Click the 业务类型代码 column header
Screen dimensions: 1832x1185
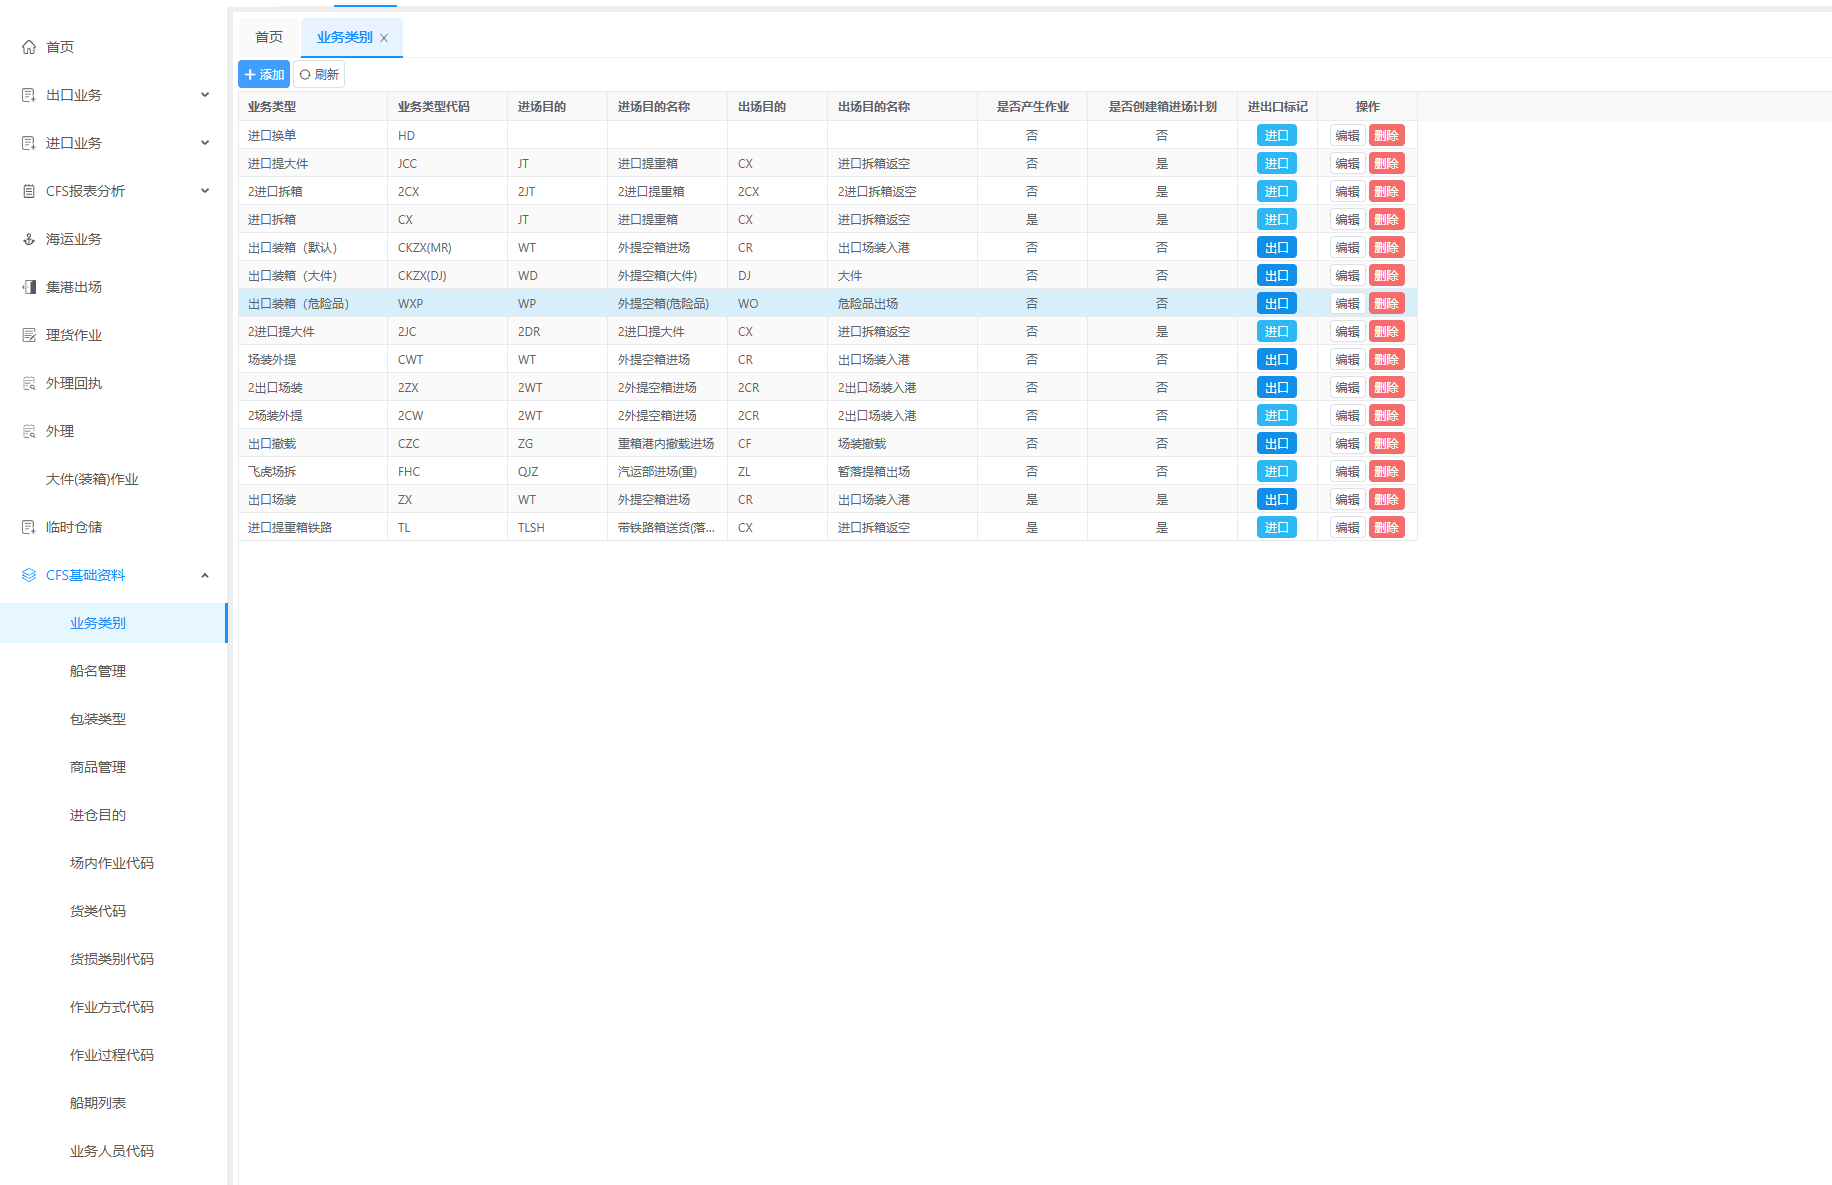[433, 106]
